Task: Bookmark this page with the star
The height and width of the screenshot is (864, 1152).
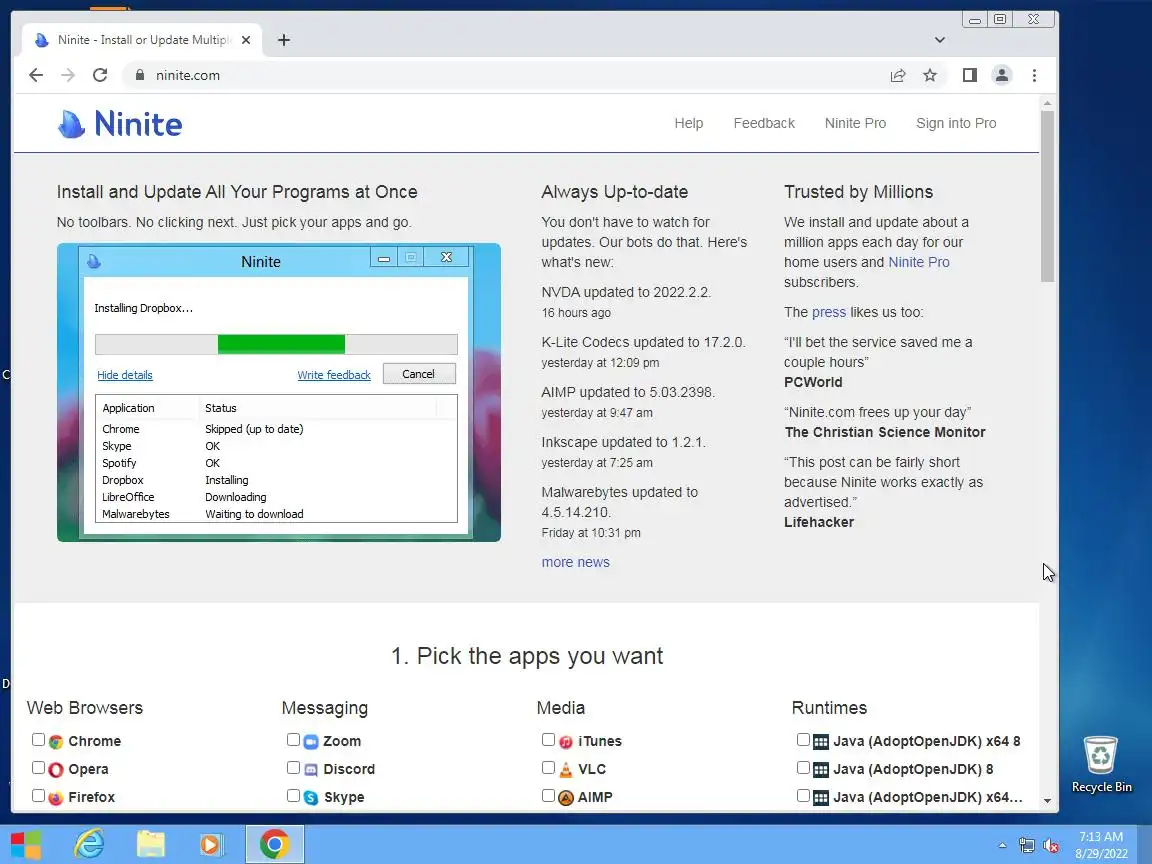Action: 930,75
